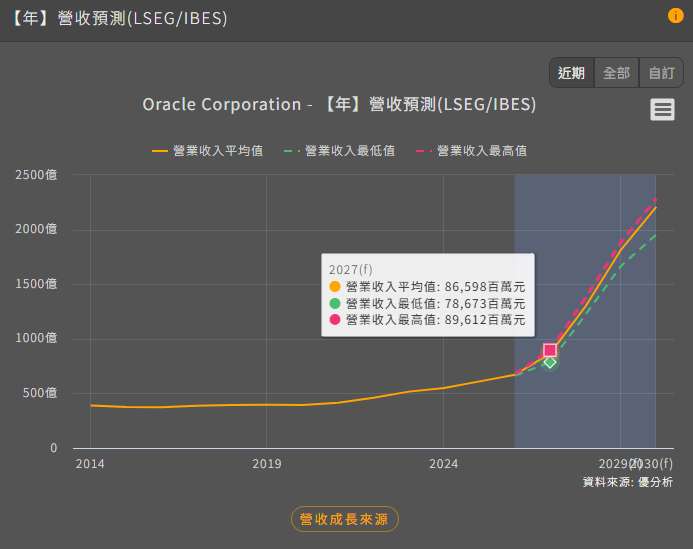Image resolution: width=693 pixels, height=549 pixels.
Task: Click the 2019 x-axis label
Action: coord(267,464)
